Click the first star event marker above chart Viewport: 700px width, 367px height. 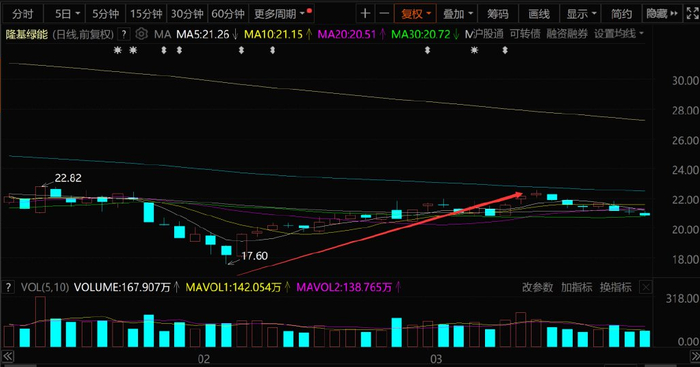(117, 50)
